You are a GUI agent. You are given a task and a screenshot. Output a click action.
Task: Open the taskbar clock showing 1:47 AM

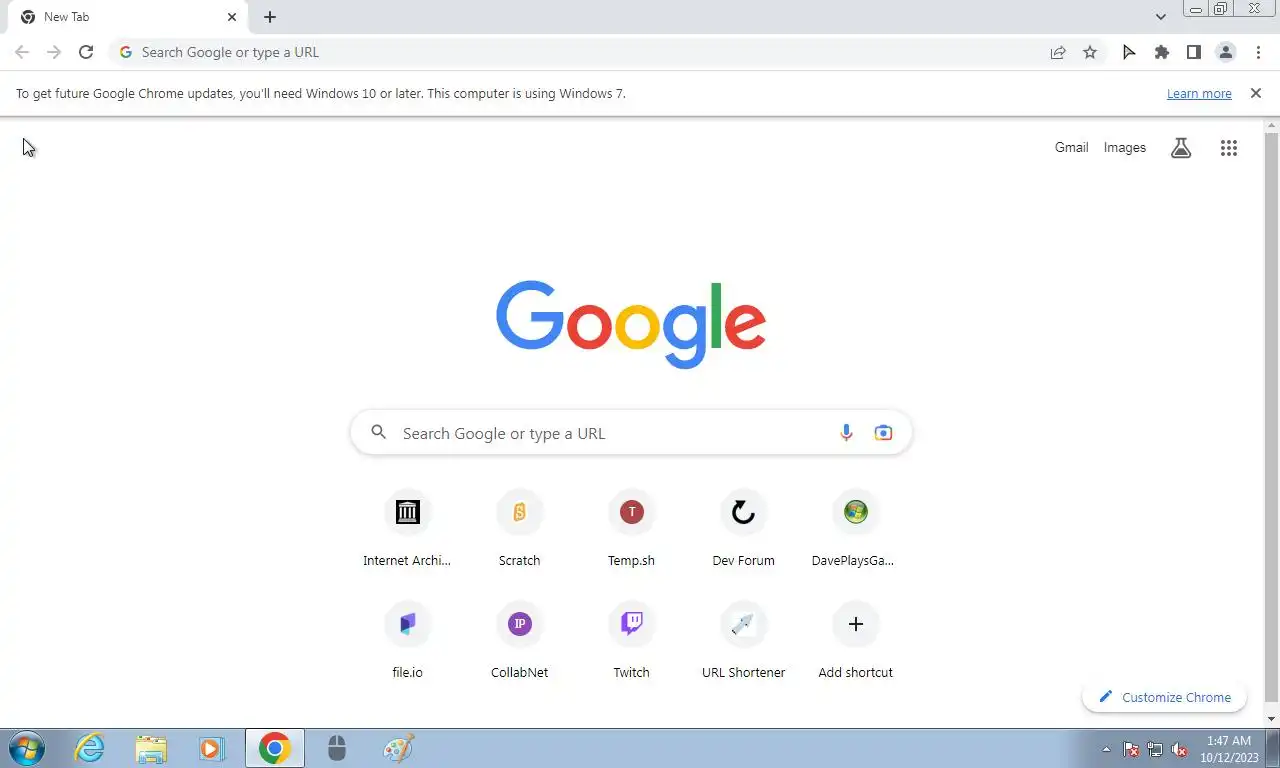tap(1227, 749)
